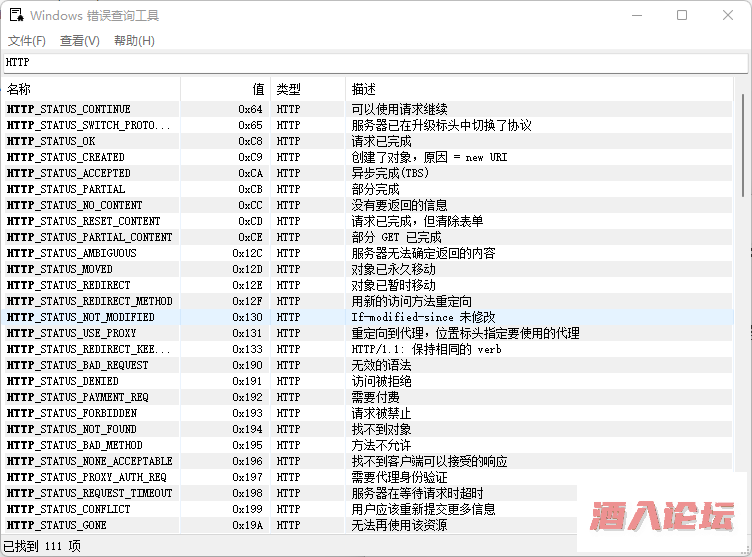The image size is (752, 557).
Task: Open the 查看(V) menu
Action: tap(80, 41)
